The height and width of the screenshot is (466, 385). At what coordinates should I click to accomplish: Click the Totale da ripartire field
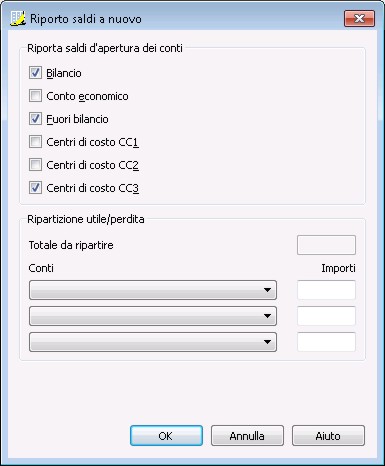coord(326,245)
